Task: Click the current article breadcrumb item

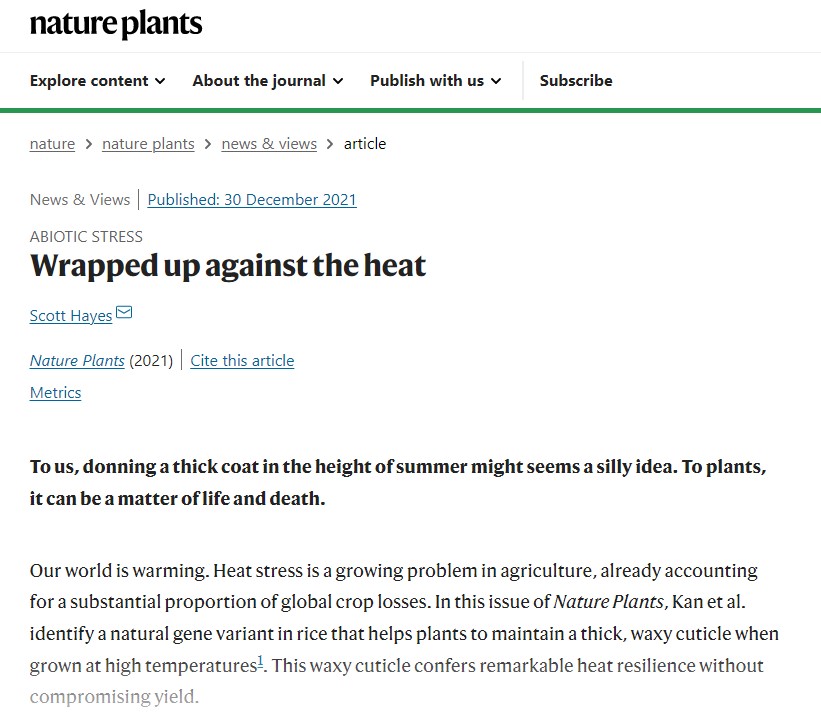Action: 365,144
